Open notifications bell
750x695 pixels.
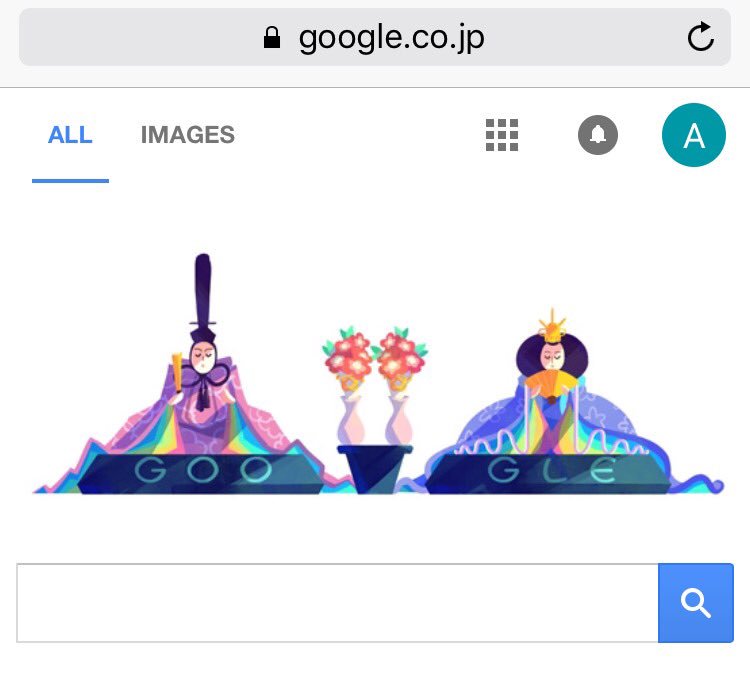pyautogui.click(x=598, y=135)
